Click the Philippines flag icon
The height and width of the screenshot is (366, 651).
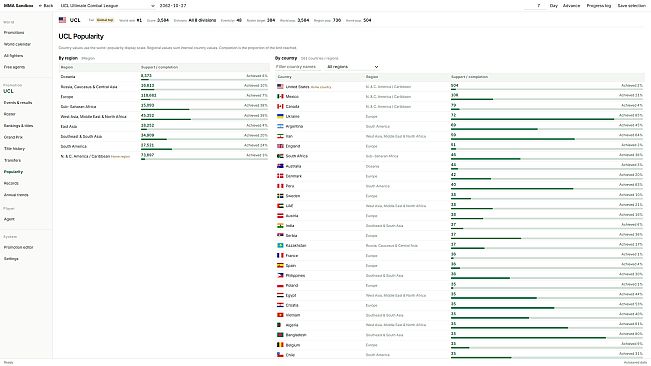coord(280,275)
